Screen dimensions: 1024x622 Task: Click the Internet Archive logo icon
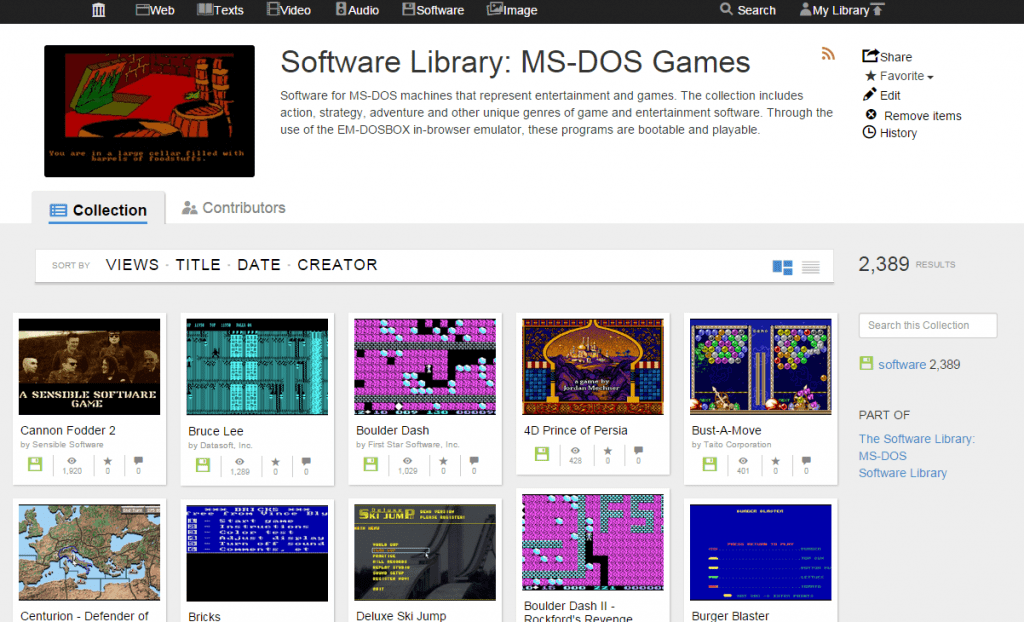[x=98, y=10]
